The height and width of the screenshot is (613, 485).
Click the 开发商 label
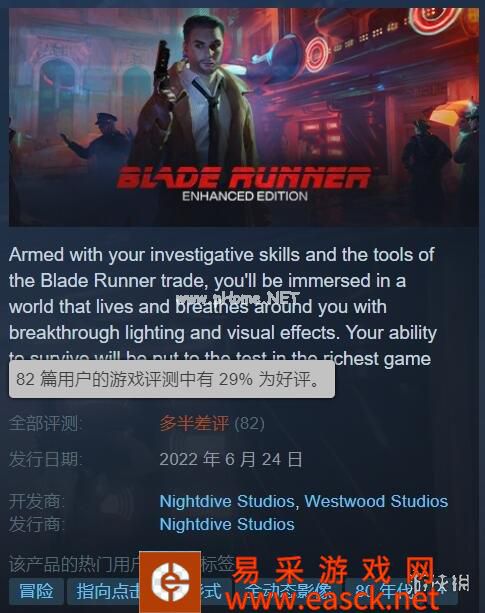[37, 501]
